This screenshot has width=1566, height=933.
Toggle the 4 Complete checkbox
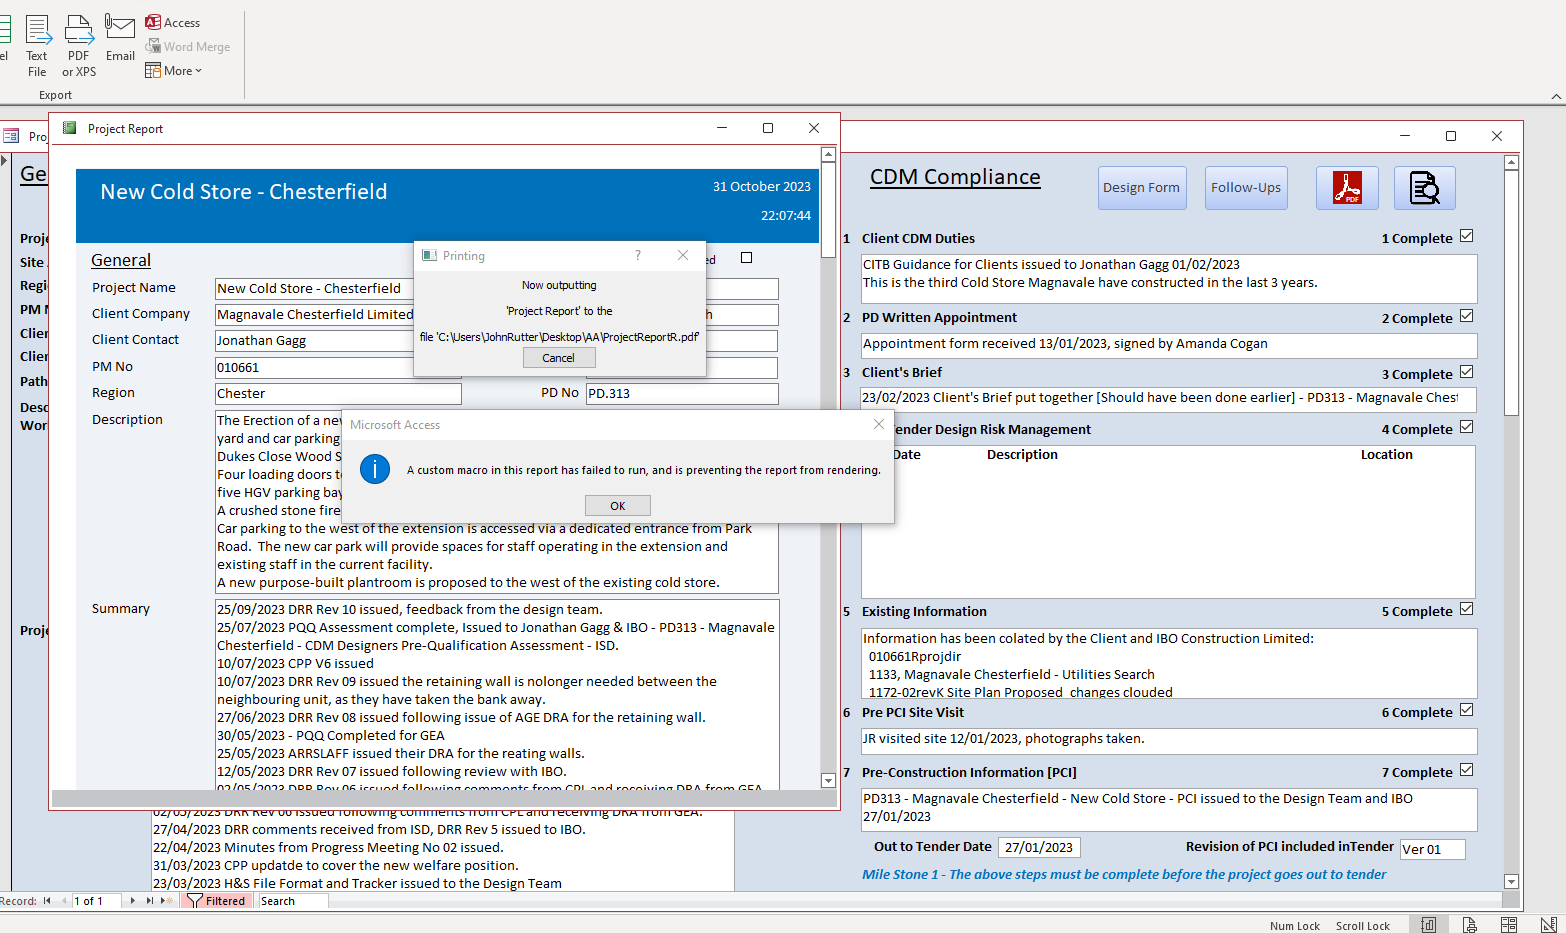pos(1466,427)
